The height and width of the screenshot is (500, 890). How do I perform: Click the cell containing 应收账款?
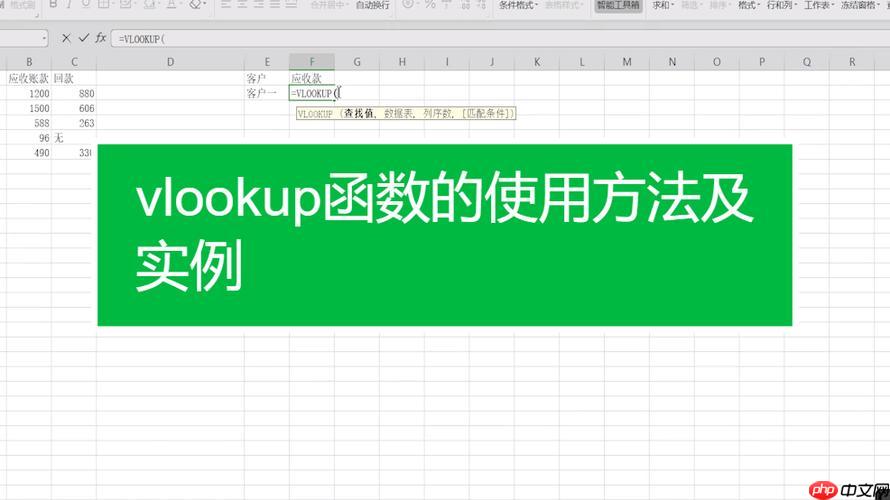(x=29, y=78)
